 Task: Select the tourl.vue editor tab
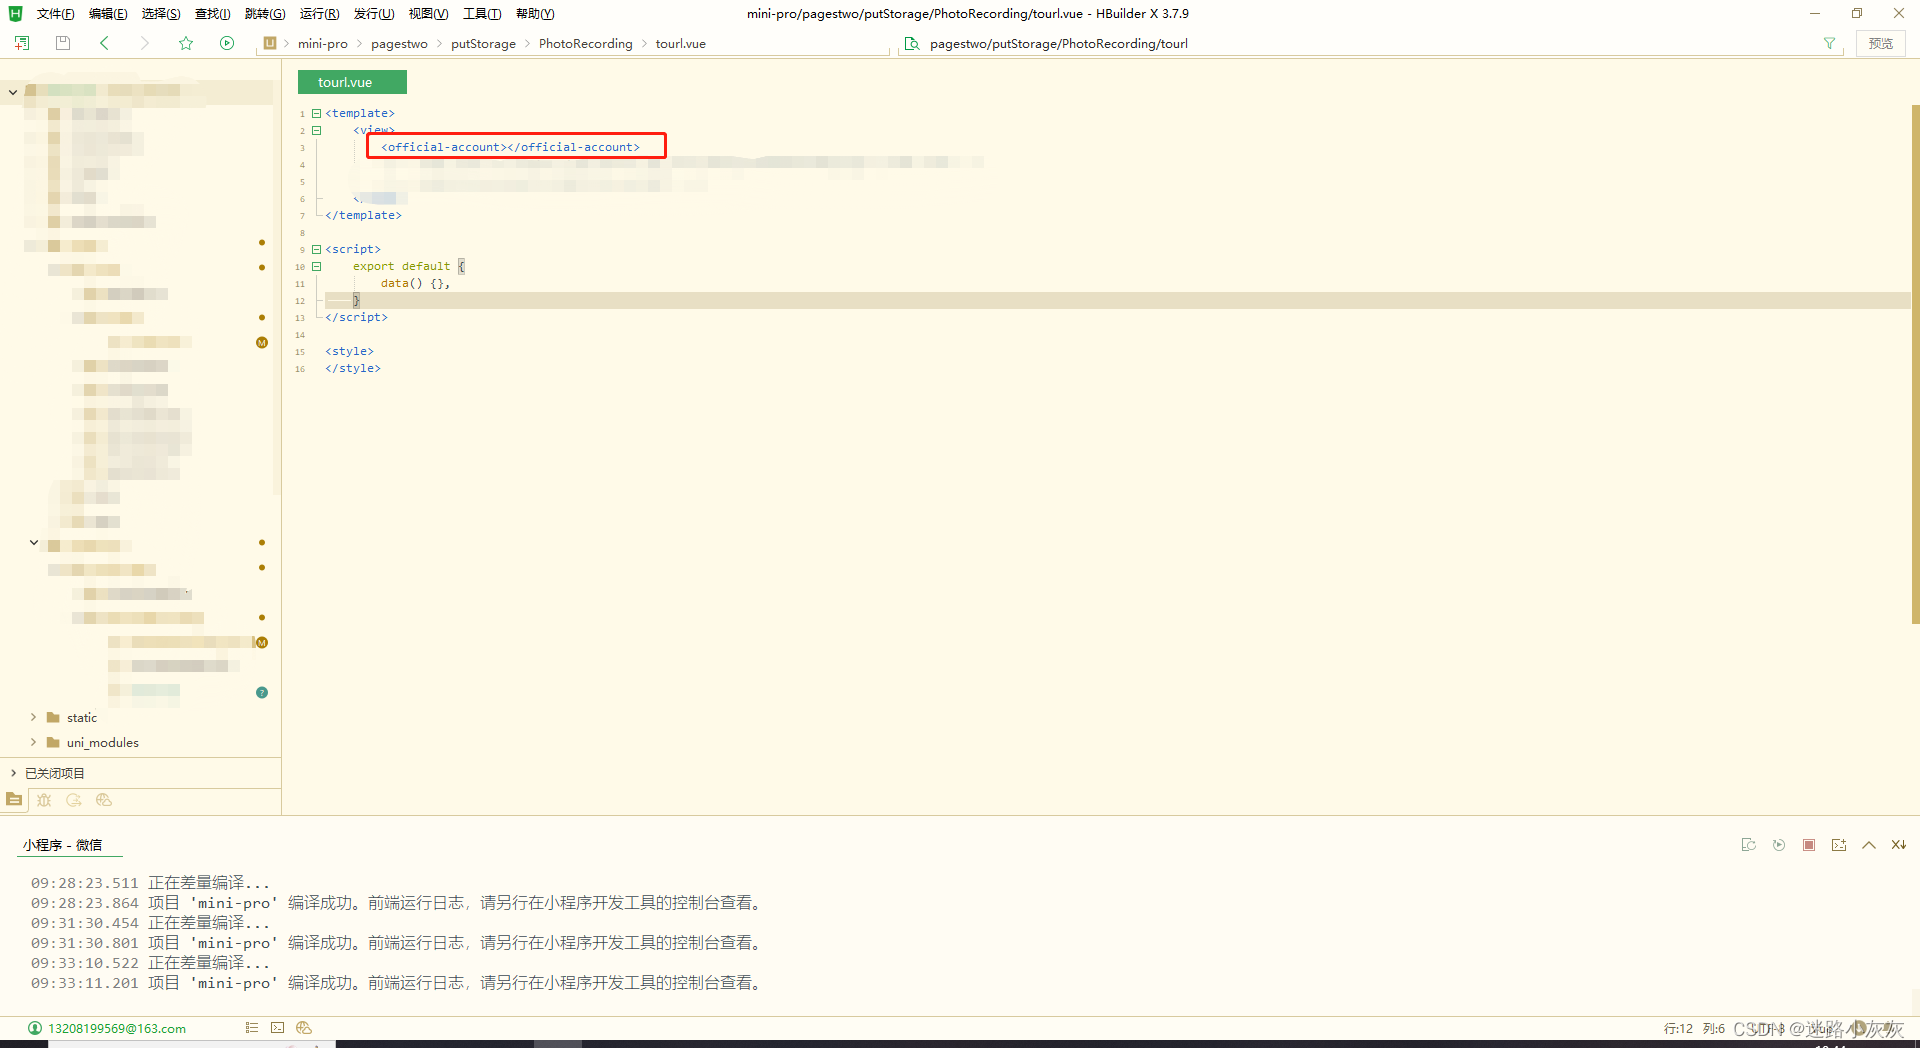tap(352, 82)
